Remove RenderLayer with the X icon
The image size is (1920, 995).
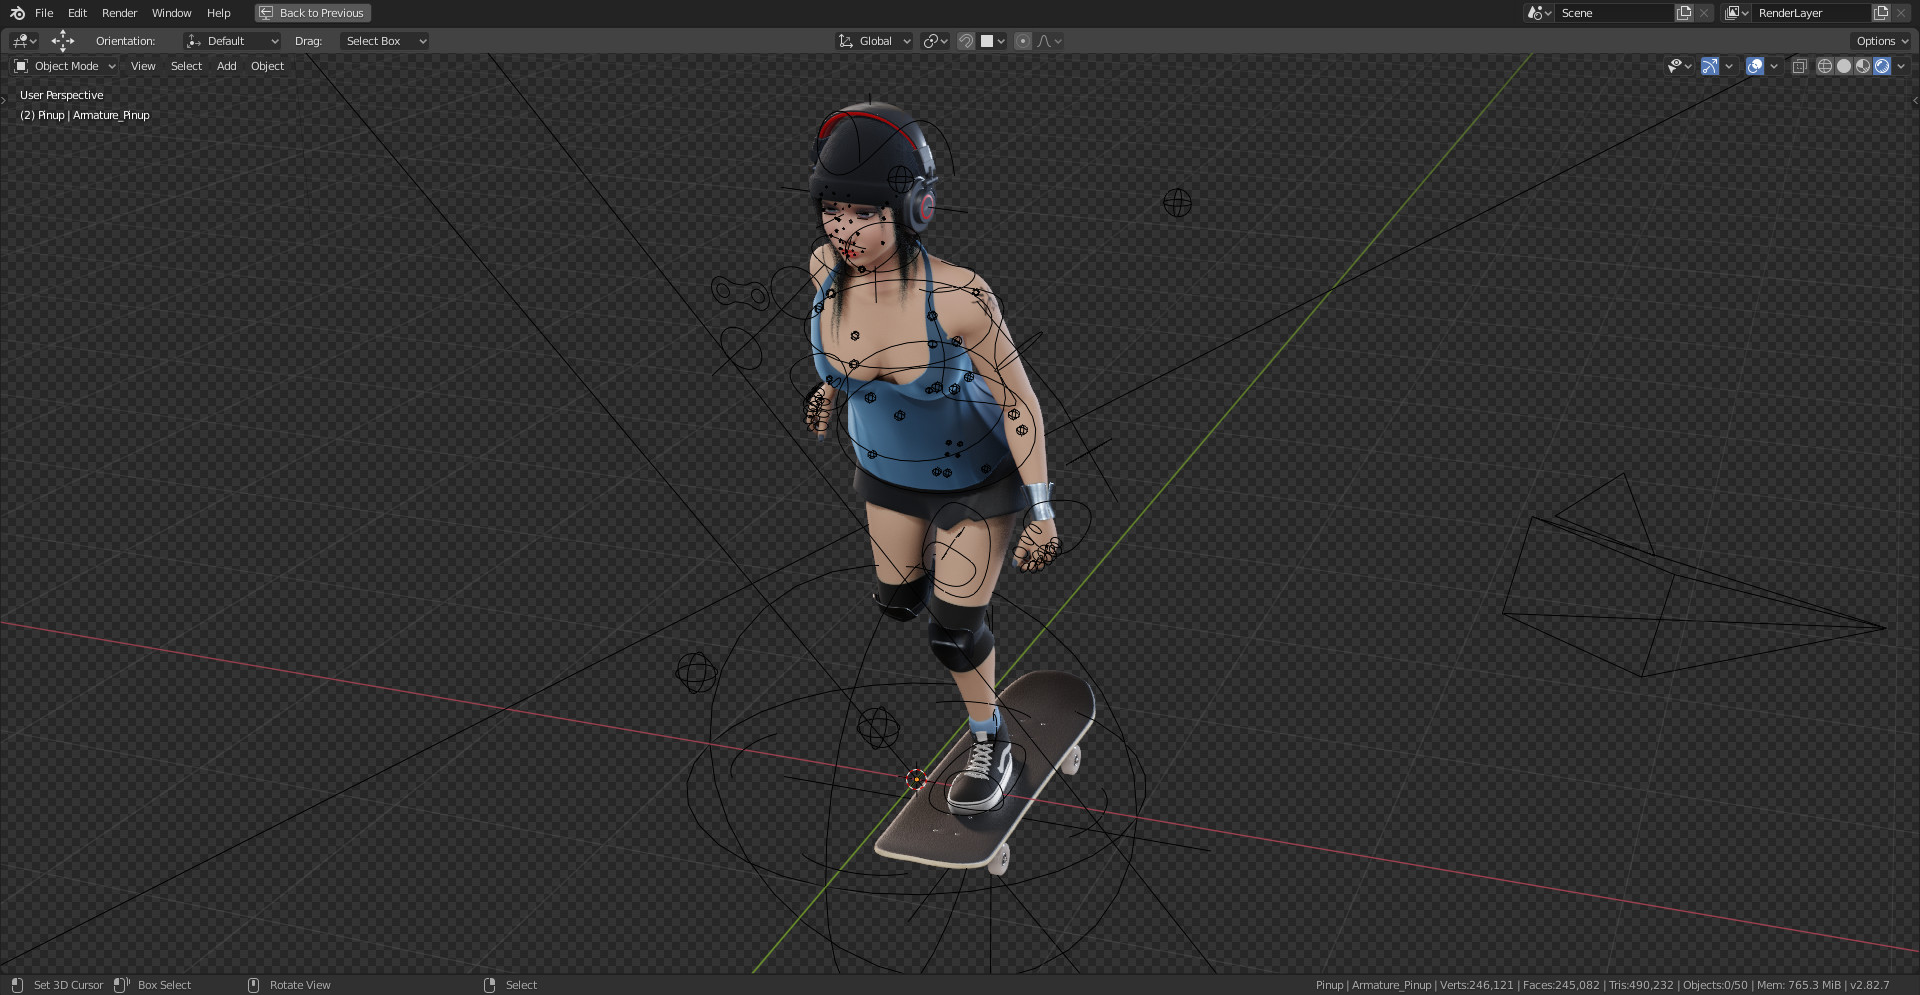[x=1901, y=13]
